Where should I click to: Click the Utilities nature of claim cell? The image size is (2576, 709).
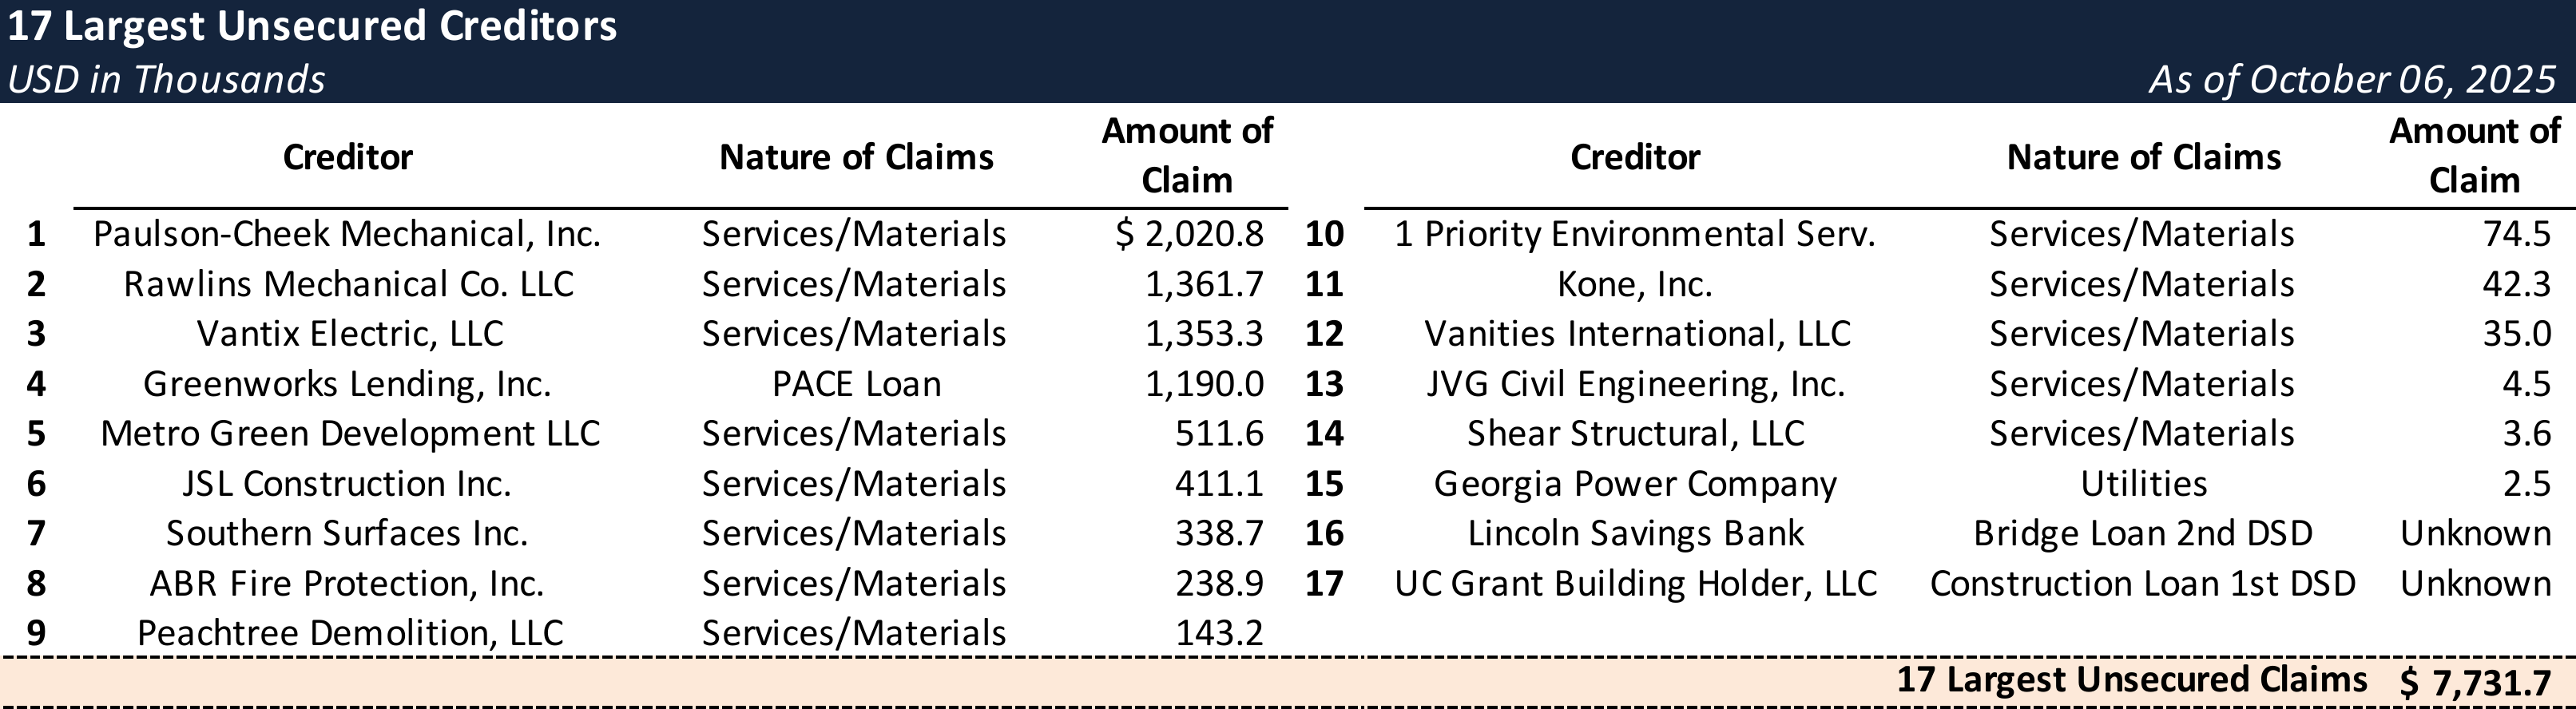[x=2143, y=484]
